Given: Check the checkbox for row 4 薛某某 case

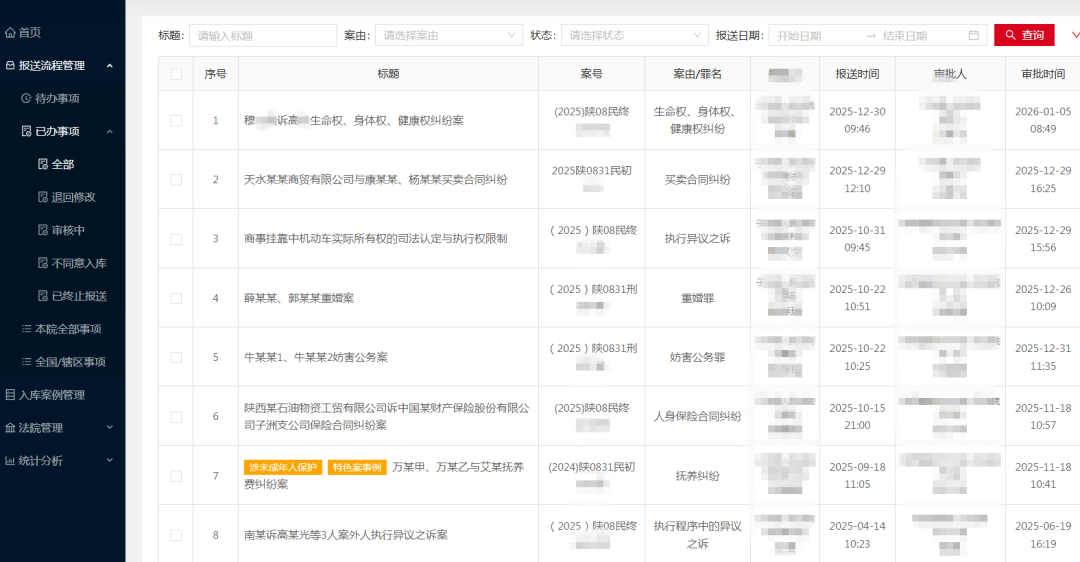Looking at the screenshot, I should [176, 298].
